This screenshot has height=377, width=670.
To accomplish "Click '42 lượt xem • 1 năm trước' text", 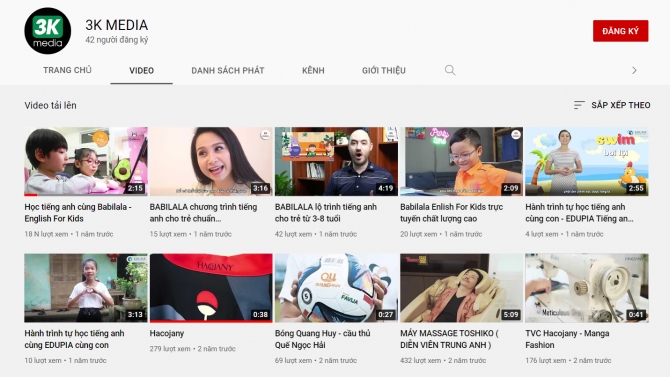I will [x=316, y=234].
